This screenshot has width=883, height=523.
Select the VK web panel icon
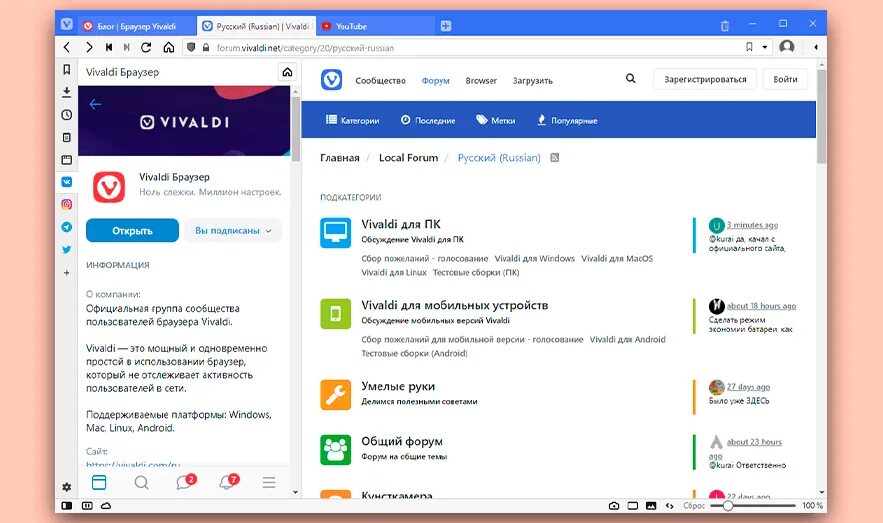[66, 182]
